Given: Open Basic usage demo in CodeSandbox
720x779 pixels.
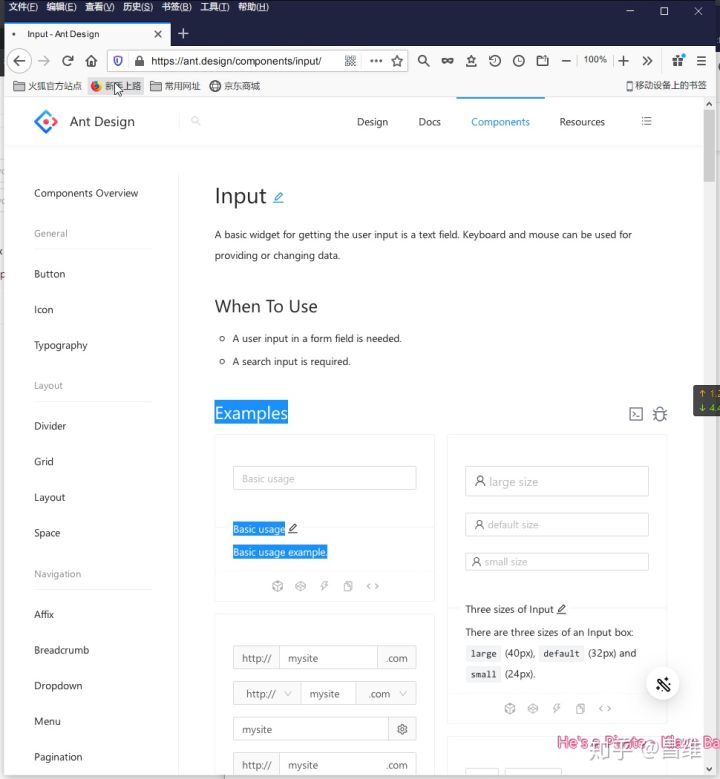Looking at the screenshot, I should [x=277, y=586].
